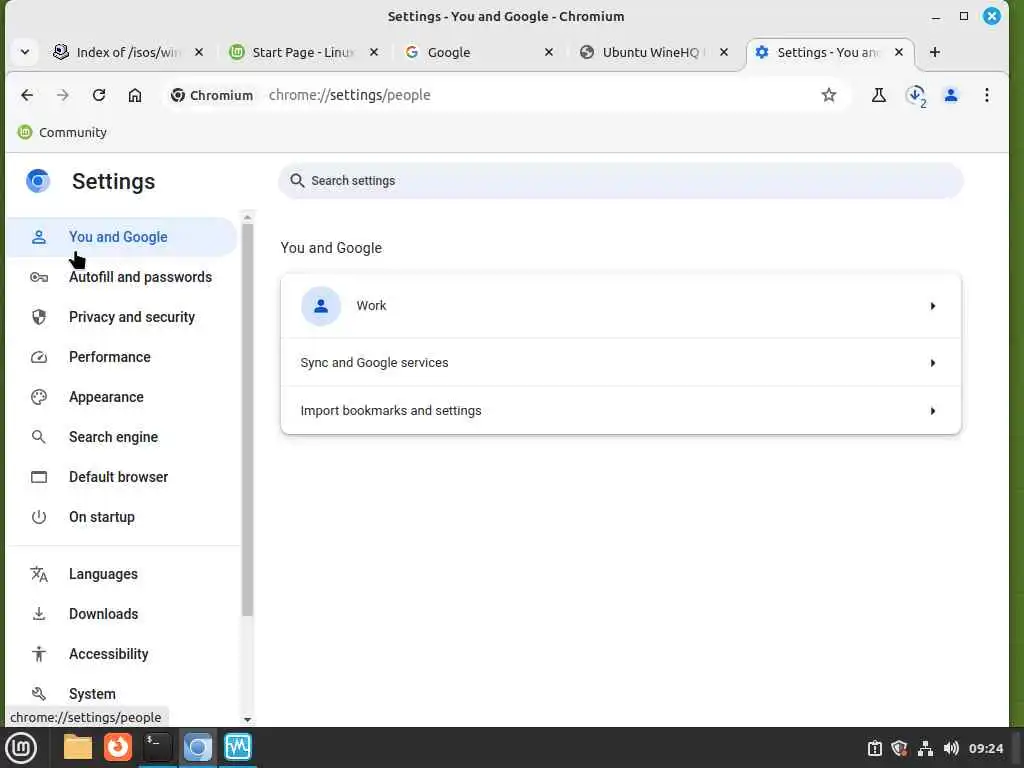The image size is (1024, 768).
Task: Click the power icon beside On startup
Action: (39, 517)
